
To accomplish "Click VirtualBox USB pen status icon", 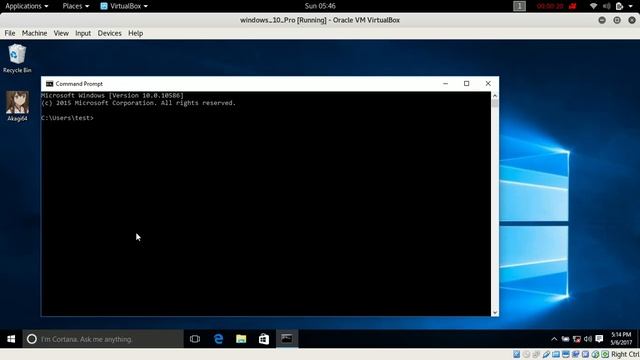I will tap(546, 354).
